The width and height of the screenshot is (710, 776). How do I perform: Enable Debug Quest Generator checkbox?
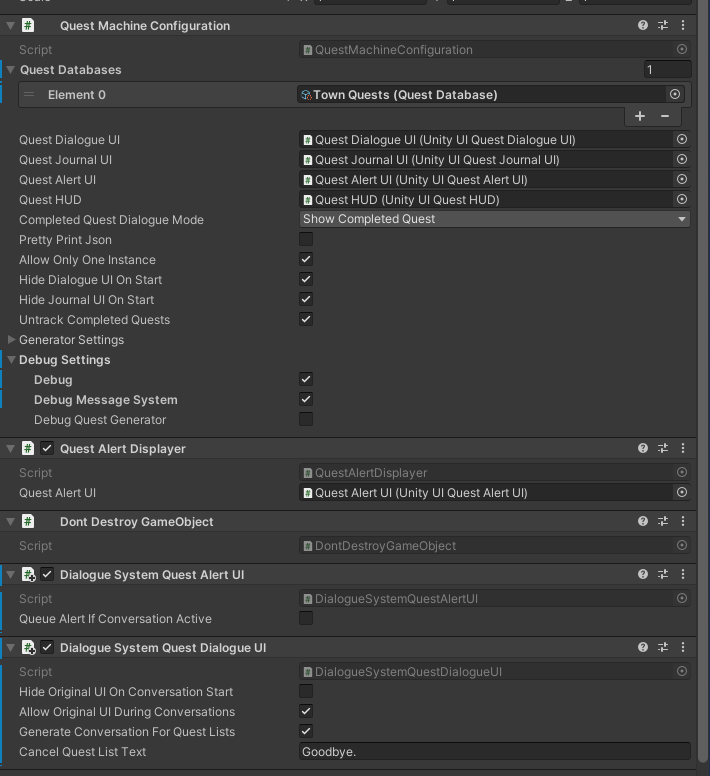(x=306, y=419)
